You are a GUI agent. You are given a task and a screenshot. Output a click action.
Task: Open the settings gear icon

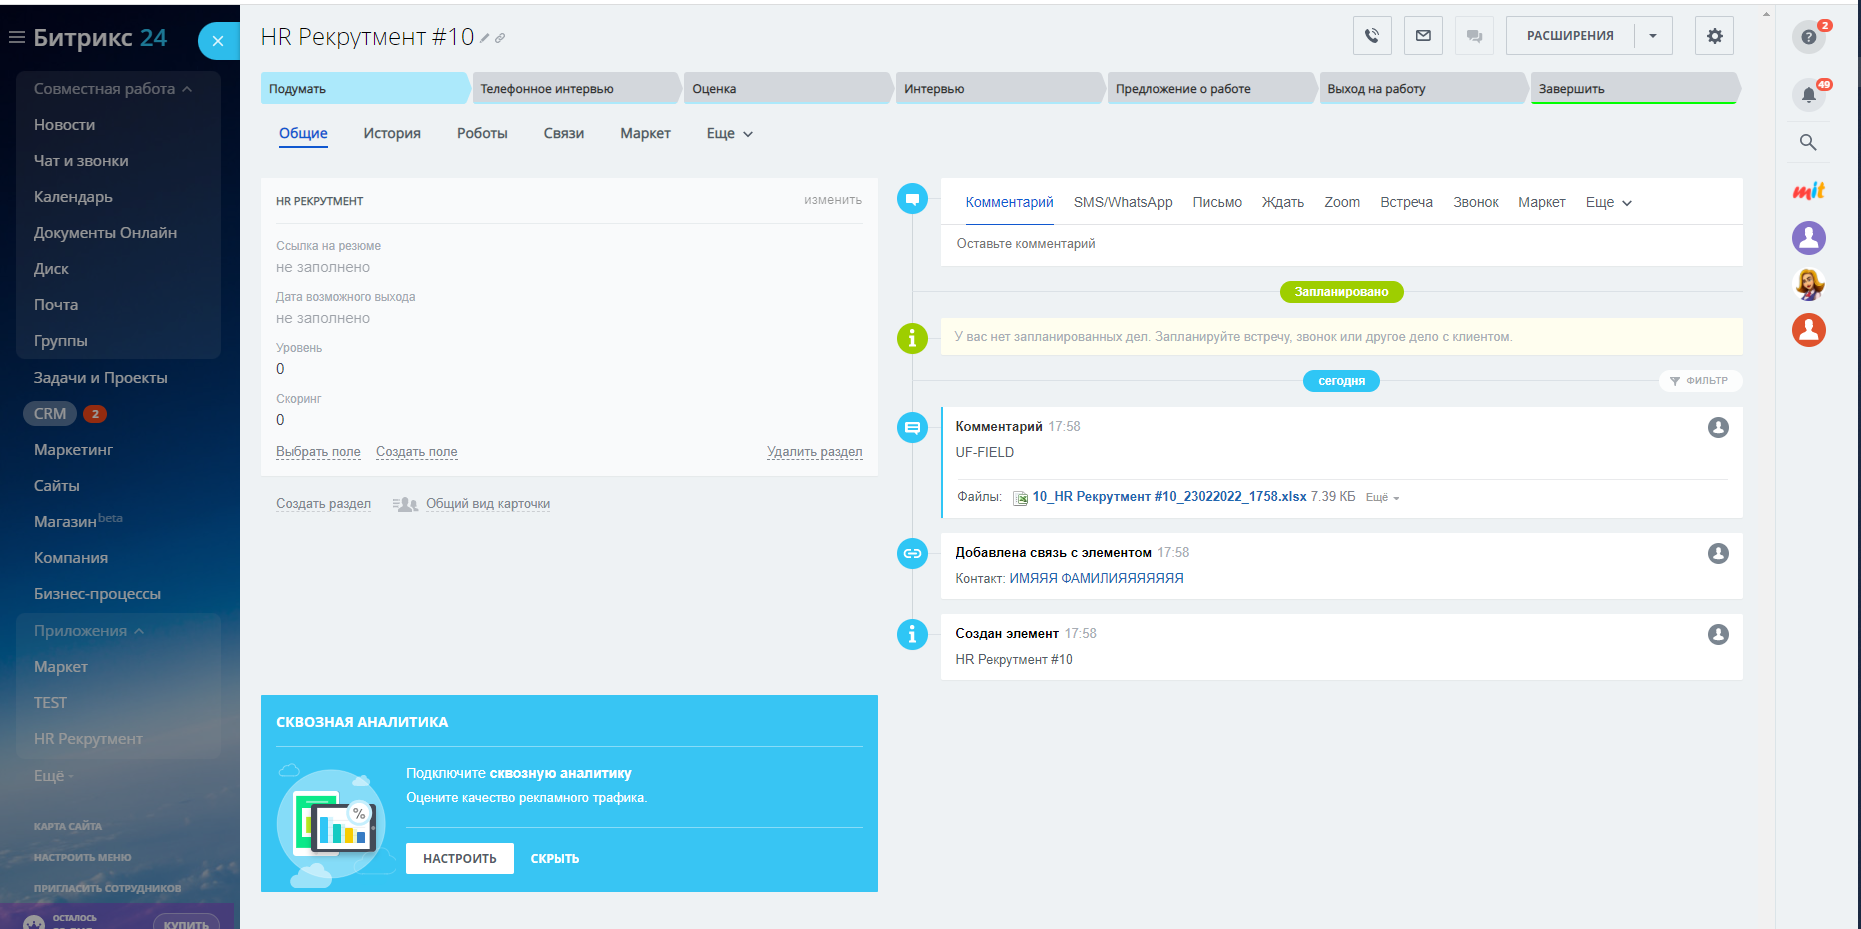click(x=1714, y=36)
